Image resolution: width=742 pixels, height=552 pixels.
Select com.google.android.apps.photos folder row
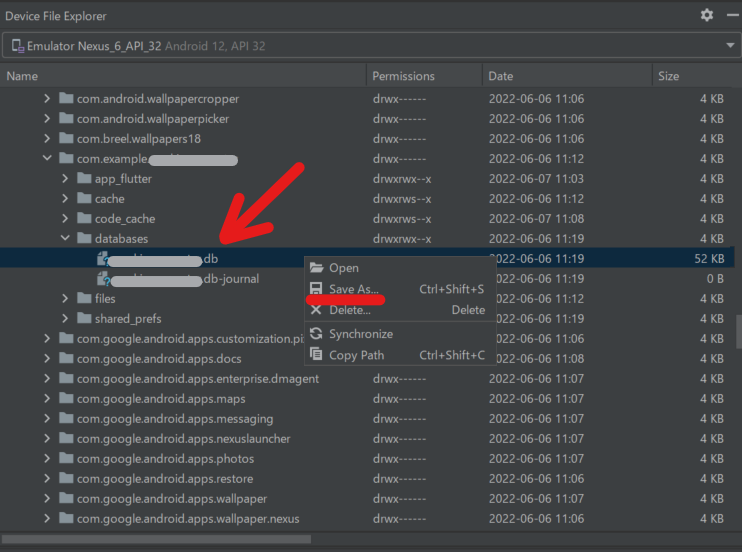pyautogui.click(x=367, y=458)
